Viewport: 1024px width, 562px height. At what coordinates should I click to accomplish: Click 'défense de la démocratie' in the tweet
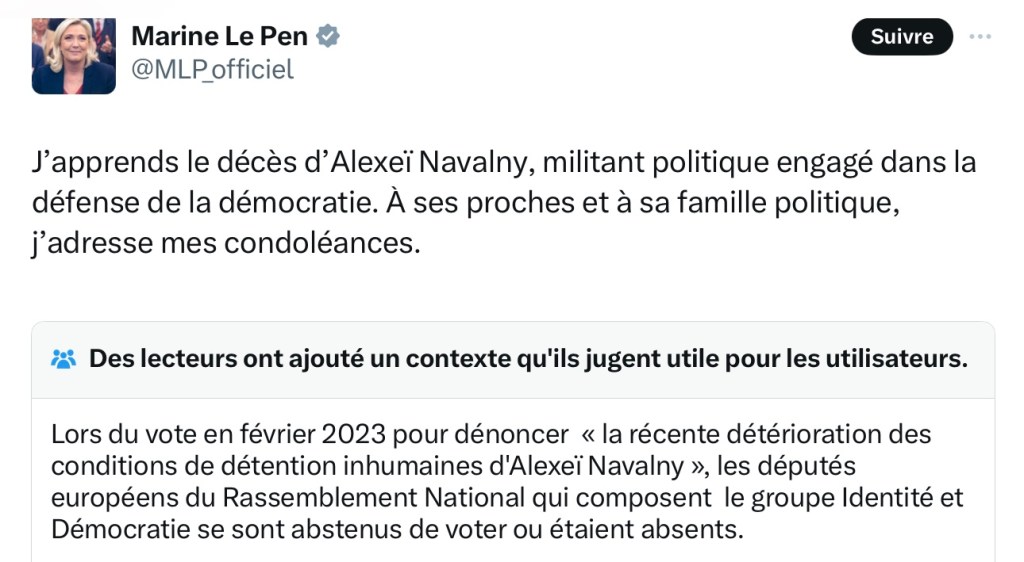click(213, 203)
